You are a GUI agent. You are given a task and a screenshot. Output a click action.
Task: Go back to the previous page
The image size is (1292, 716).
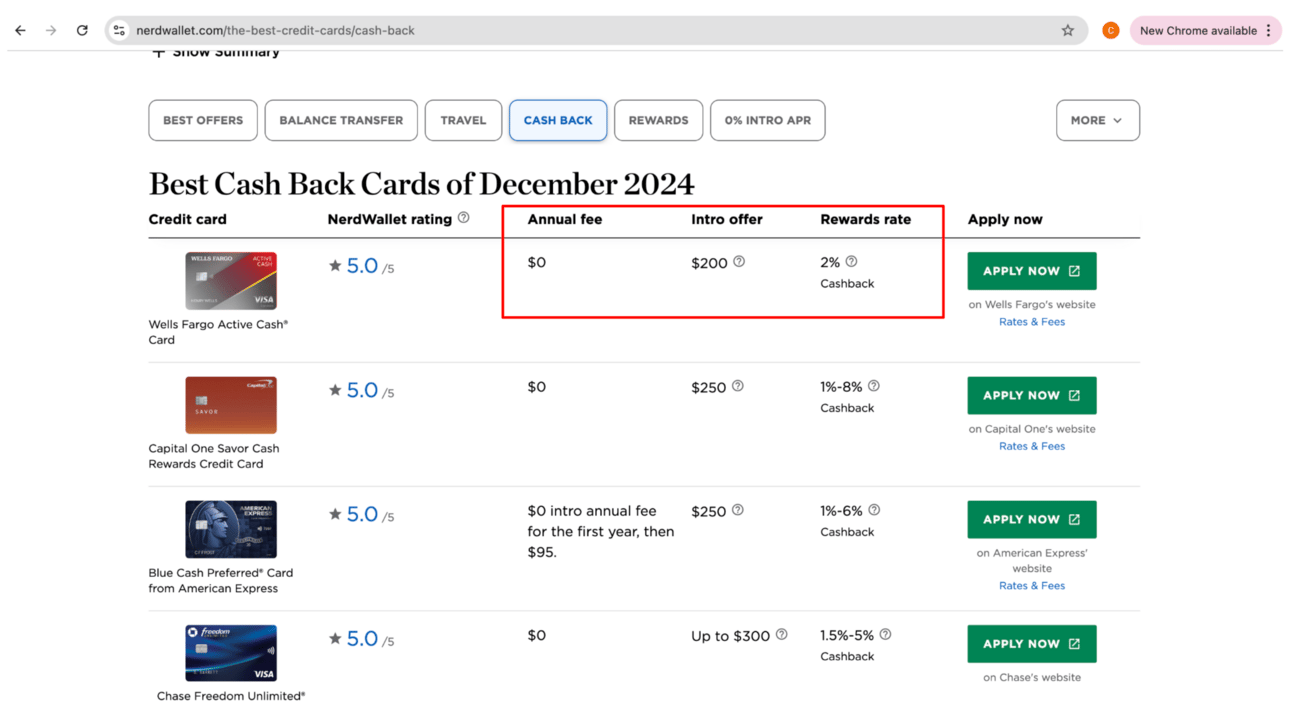pos(20,31)
